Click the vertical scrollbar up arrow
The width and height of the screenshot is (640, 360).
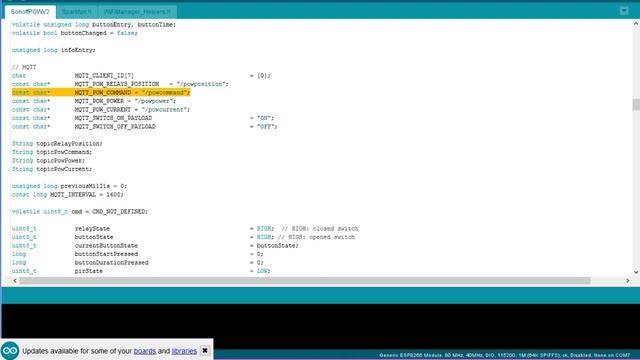636,24
